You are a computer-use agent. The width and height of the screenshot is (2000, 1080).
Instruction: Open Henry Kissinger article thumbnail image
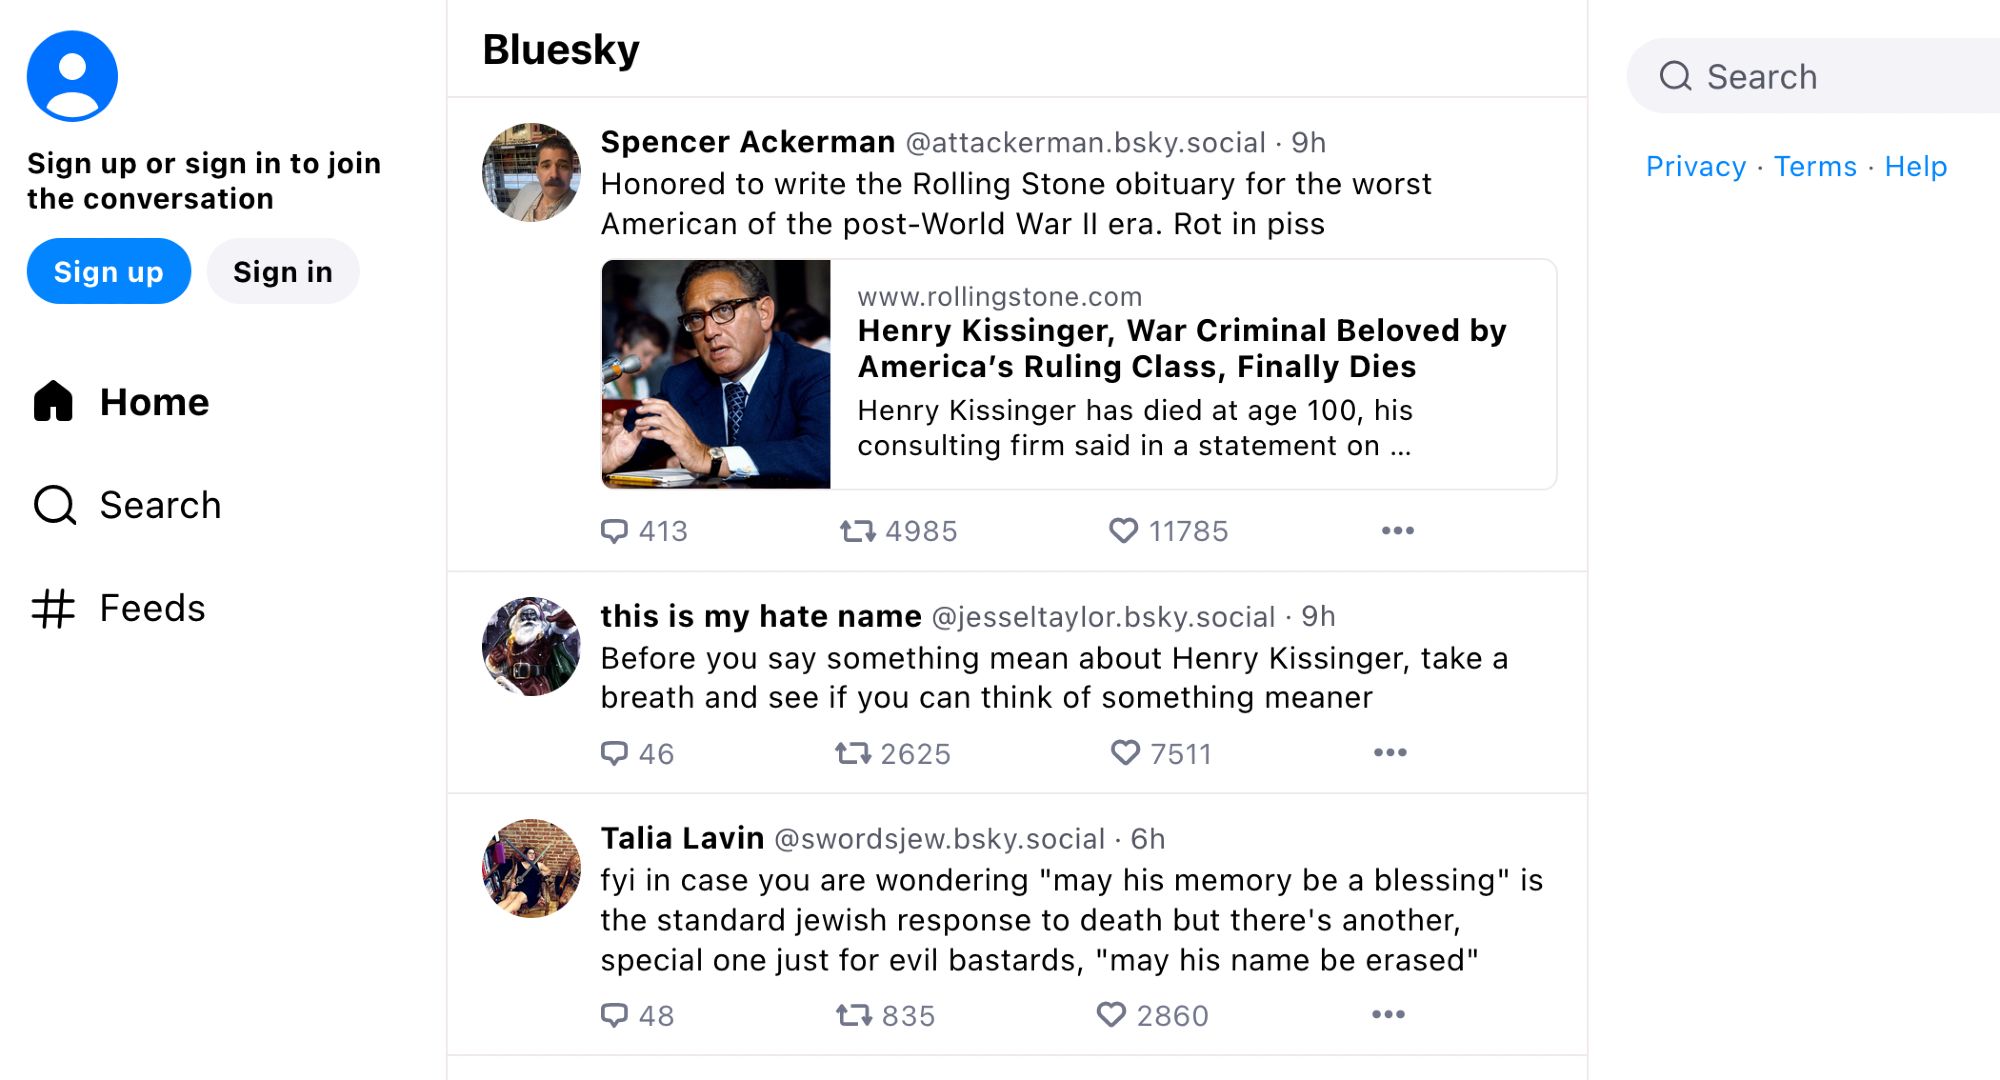pyautogui.click(x=716, y=374)
